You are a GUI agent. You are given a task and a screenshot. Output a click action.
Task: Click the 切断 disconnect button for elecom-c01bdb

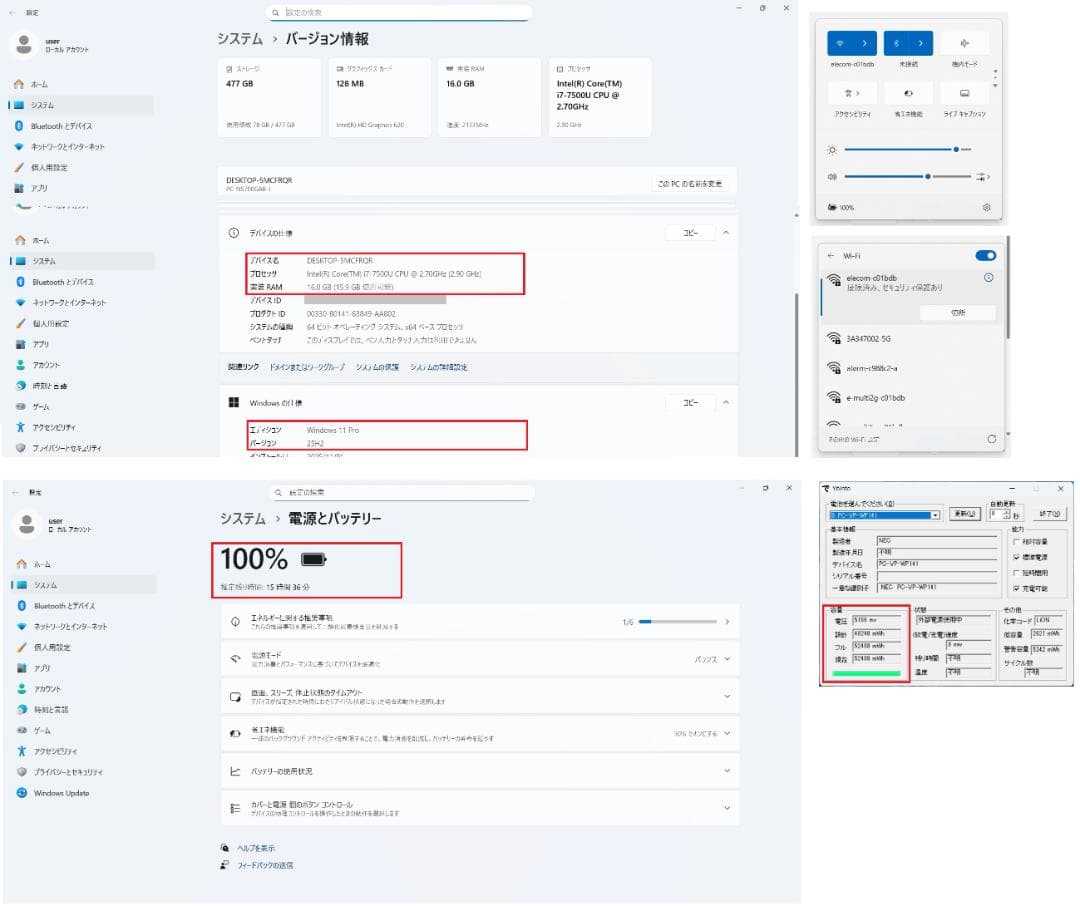coord(956,313)
